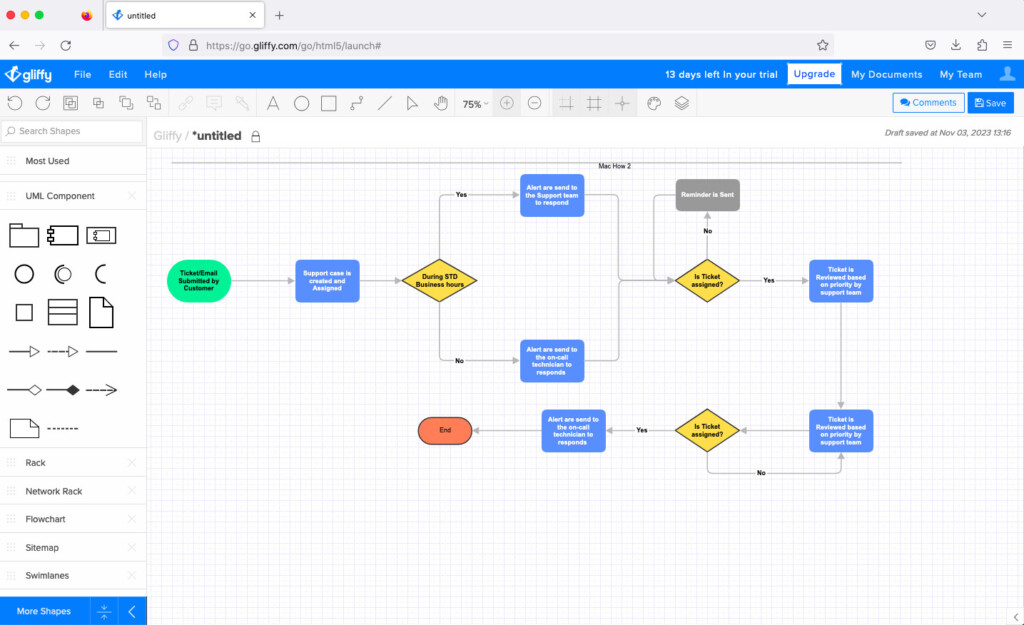Click the Gliffy breadcrumb link

[167, 136]
